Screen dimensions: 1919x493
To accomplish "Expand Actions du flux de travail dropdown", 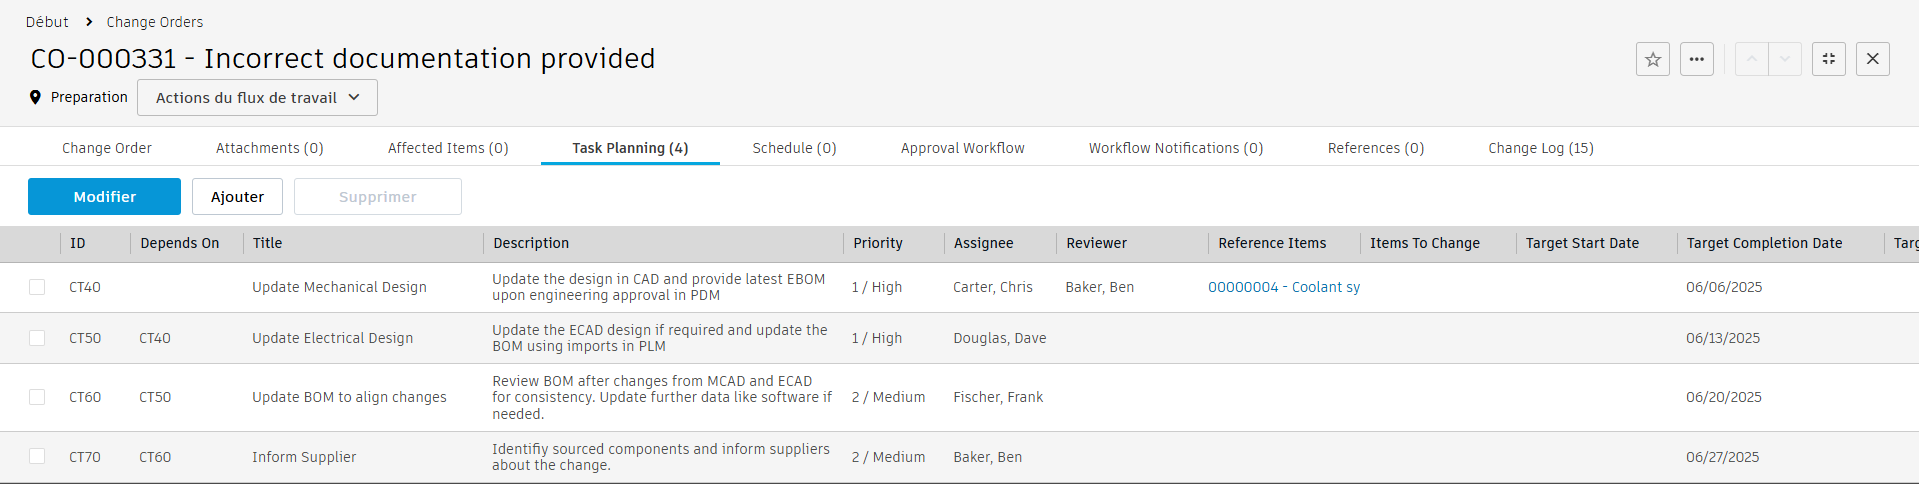I will pyautogui.click(x=257, y=98).
